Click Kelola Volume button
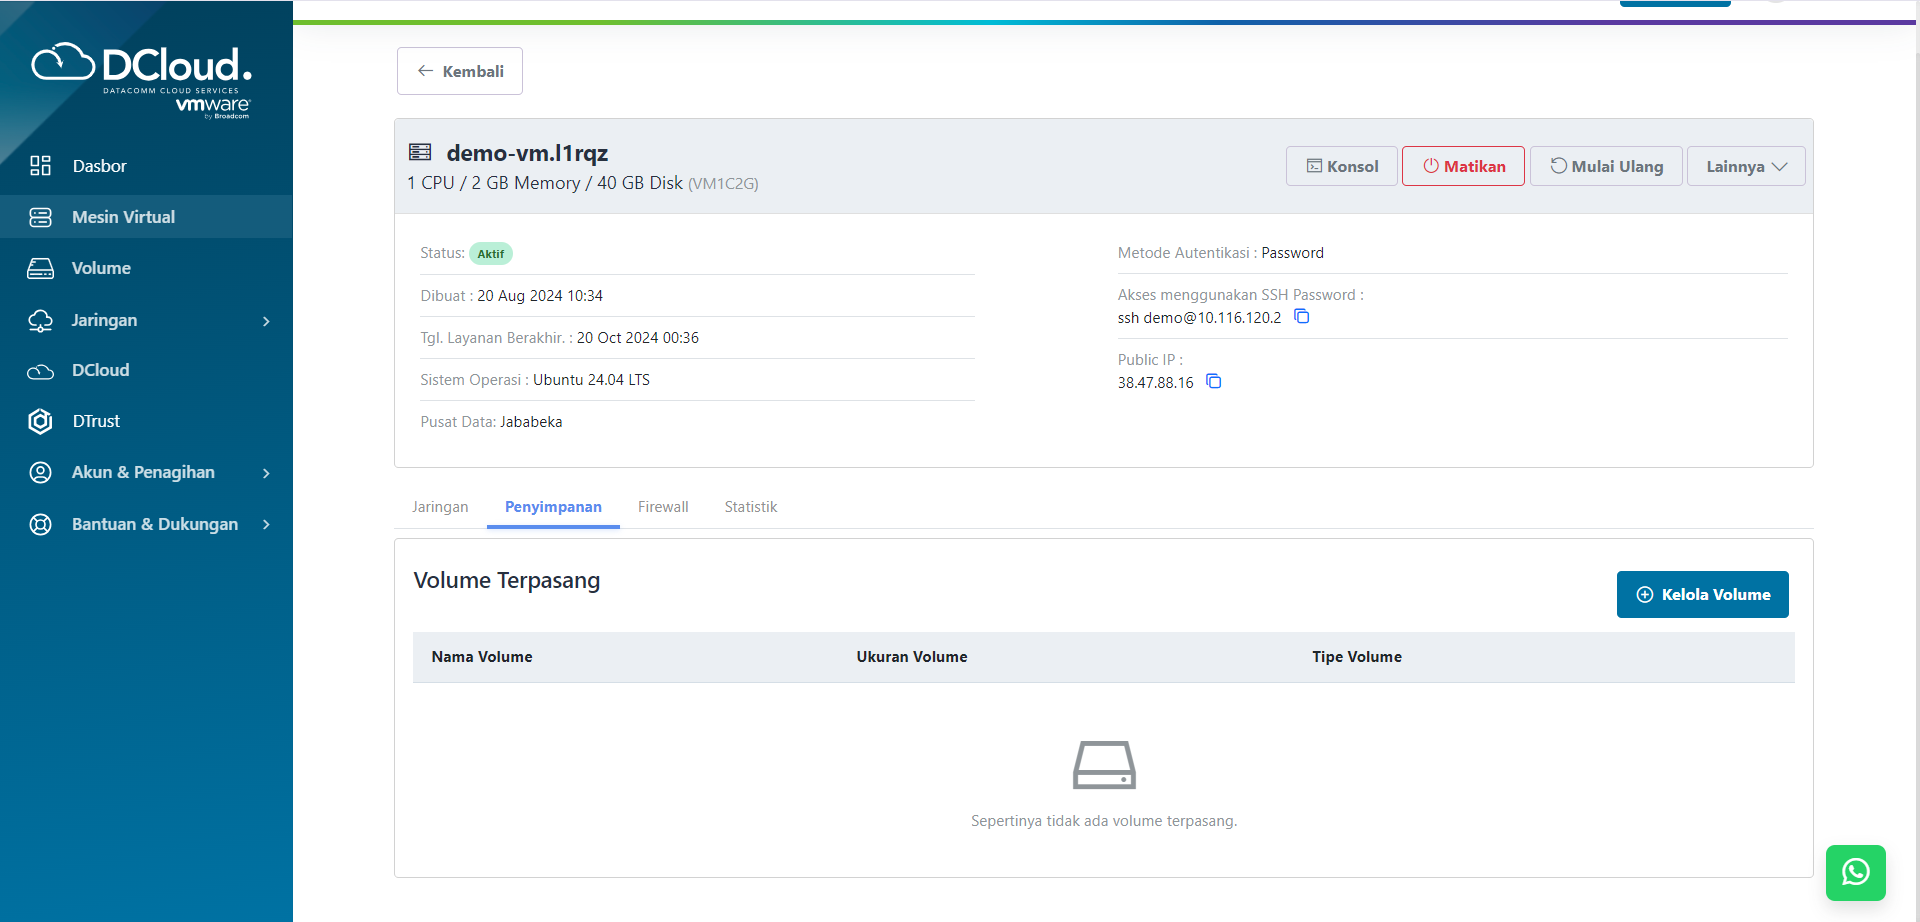Viewport: 1920px width, 922px height. pyautogui.click(x=1702, y=595)
